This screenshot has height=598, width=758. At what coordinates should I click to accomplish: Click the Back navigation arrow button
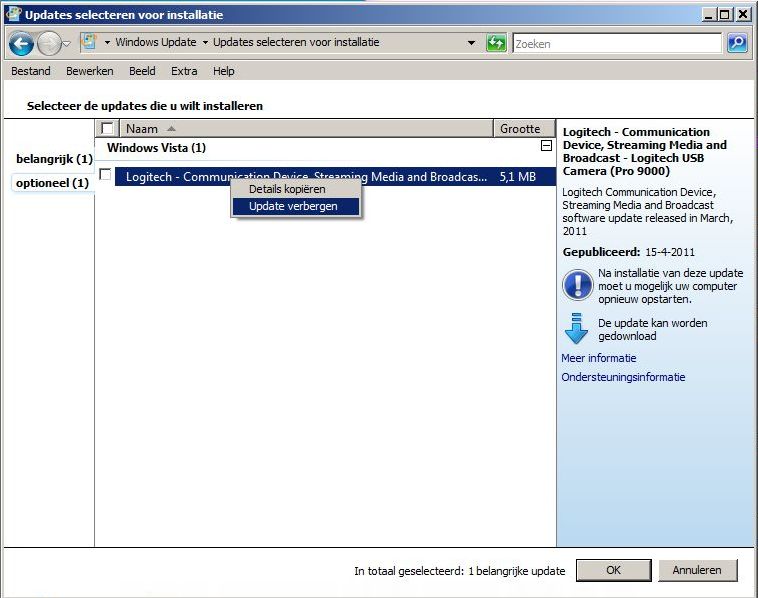[x=21, y=44]
